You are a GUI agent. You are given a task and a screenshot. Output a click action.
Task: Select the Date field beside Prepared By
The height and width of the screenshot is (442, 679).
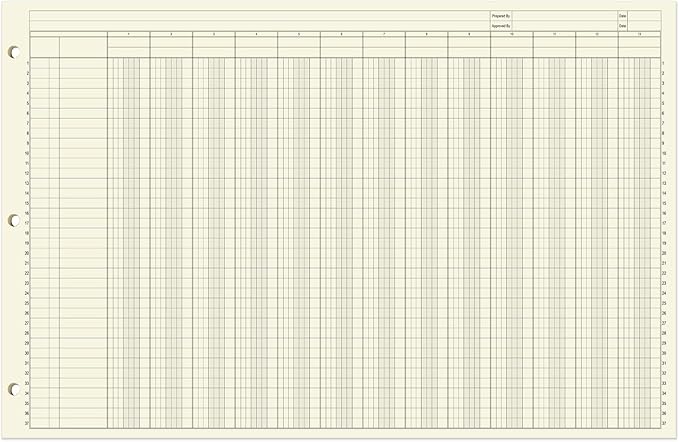(645, 16)
